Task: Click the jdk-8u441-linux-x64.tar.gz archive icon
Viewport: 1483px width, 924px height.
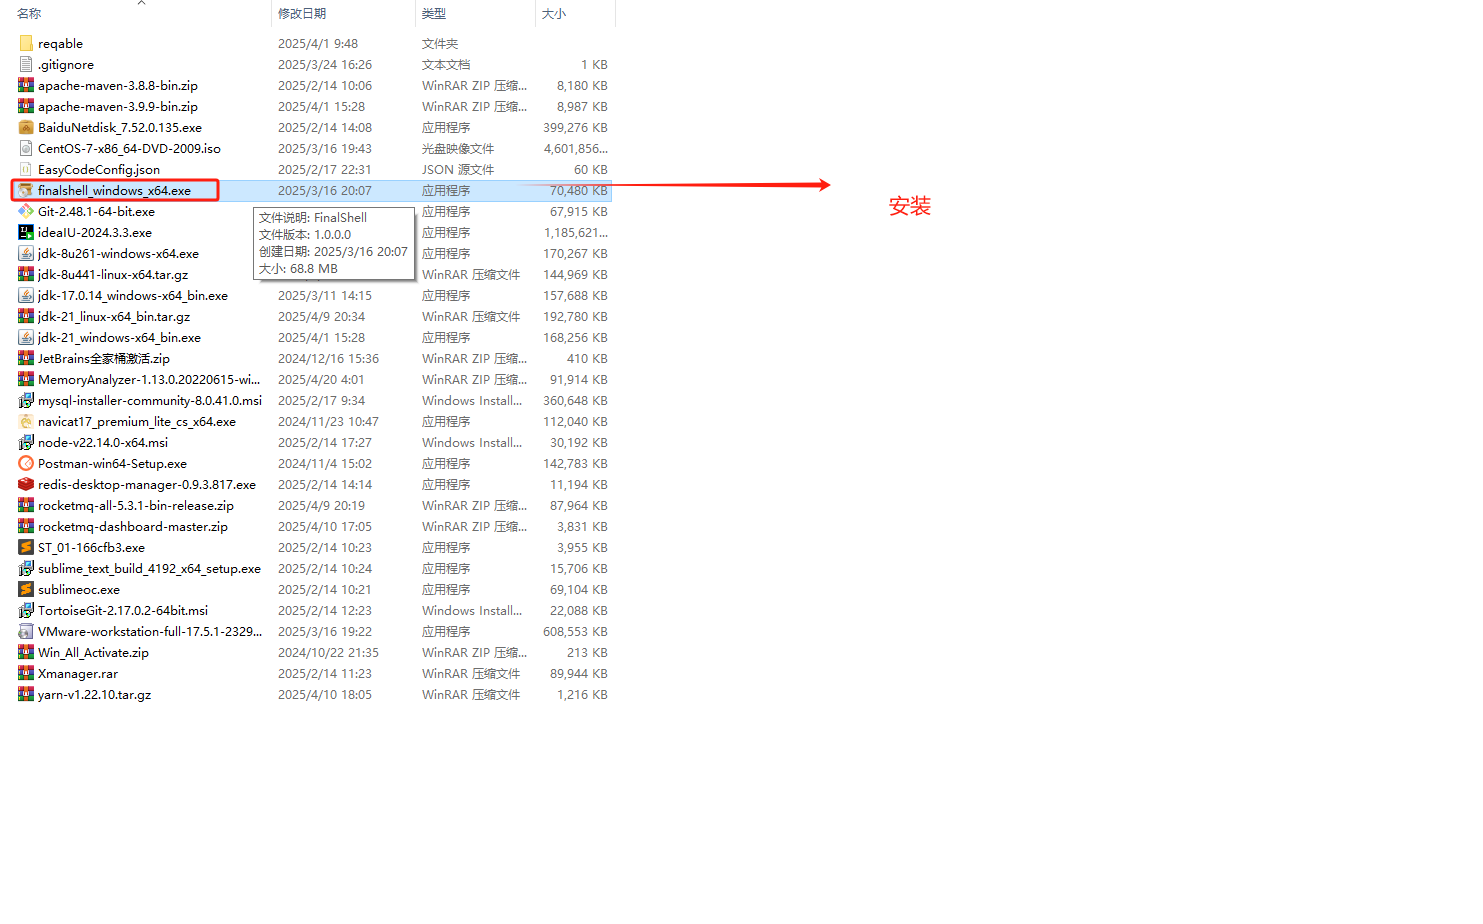Action: pyautogui.click(x=26, y=274)
